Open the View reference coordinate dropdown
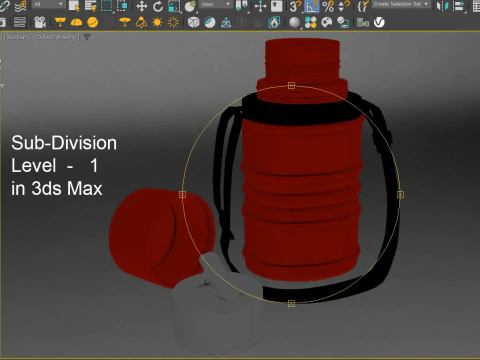Screen dimensions: 480x360 coord(216,4)
